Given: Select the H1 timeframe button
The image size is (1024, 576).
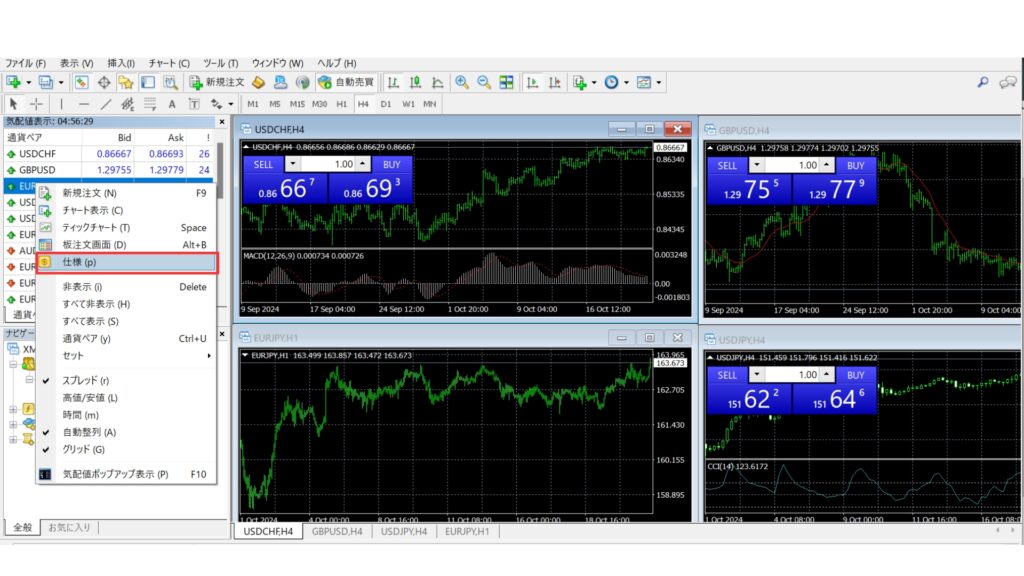Looking at the screenshot, I should [x=342, y=103].
